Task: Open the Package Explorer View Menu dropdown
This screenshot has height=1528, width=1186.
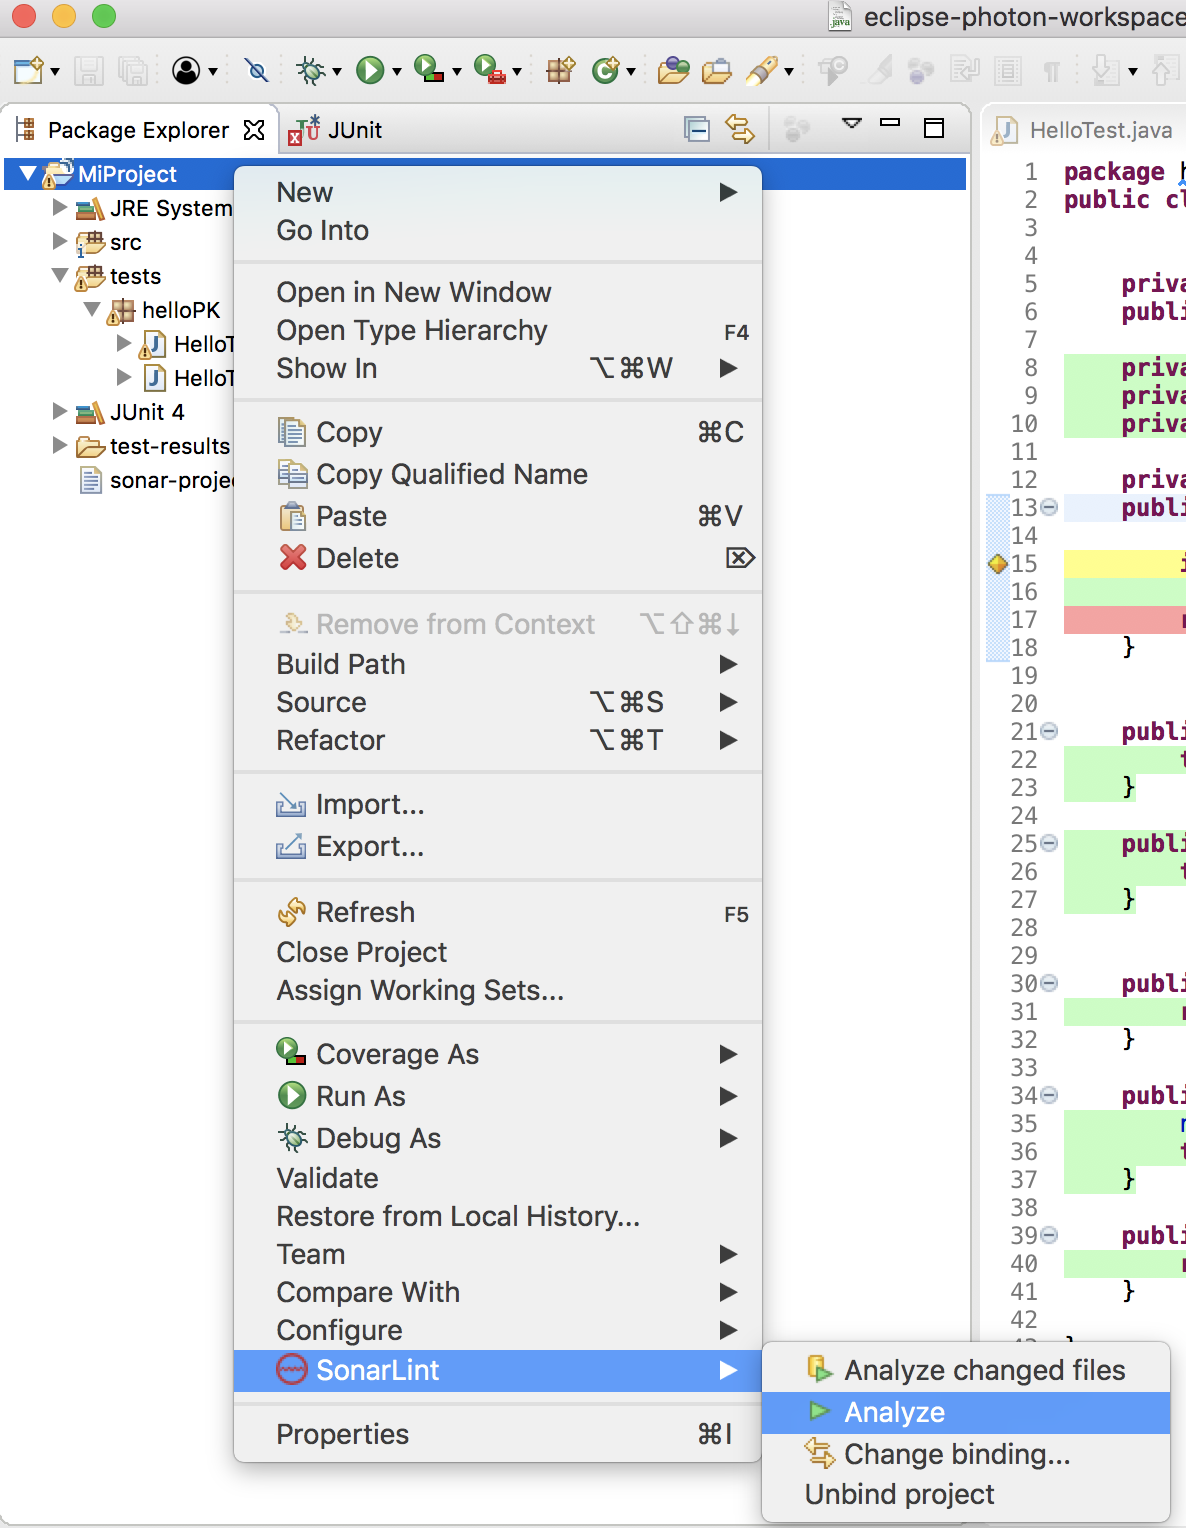Action: tap(851, 124)
